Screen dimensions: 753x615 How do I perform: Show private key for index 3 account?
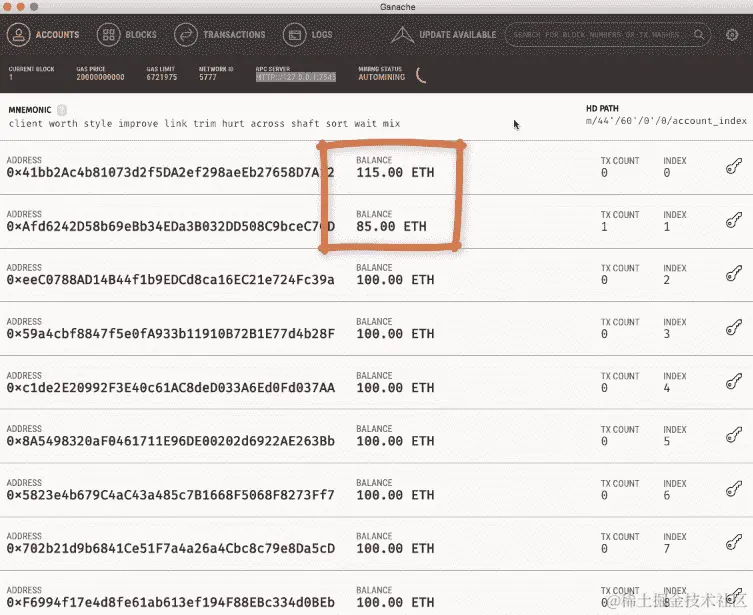click(734, 327)
